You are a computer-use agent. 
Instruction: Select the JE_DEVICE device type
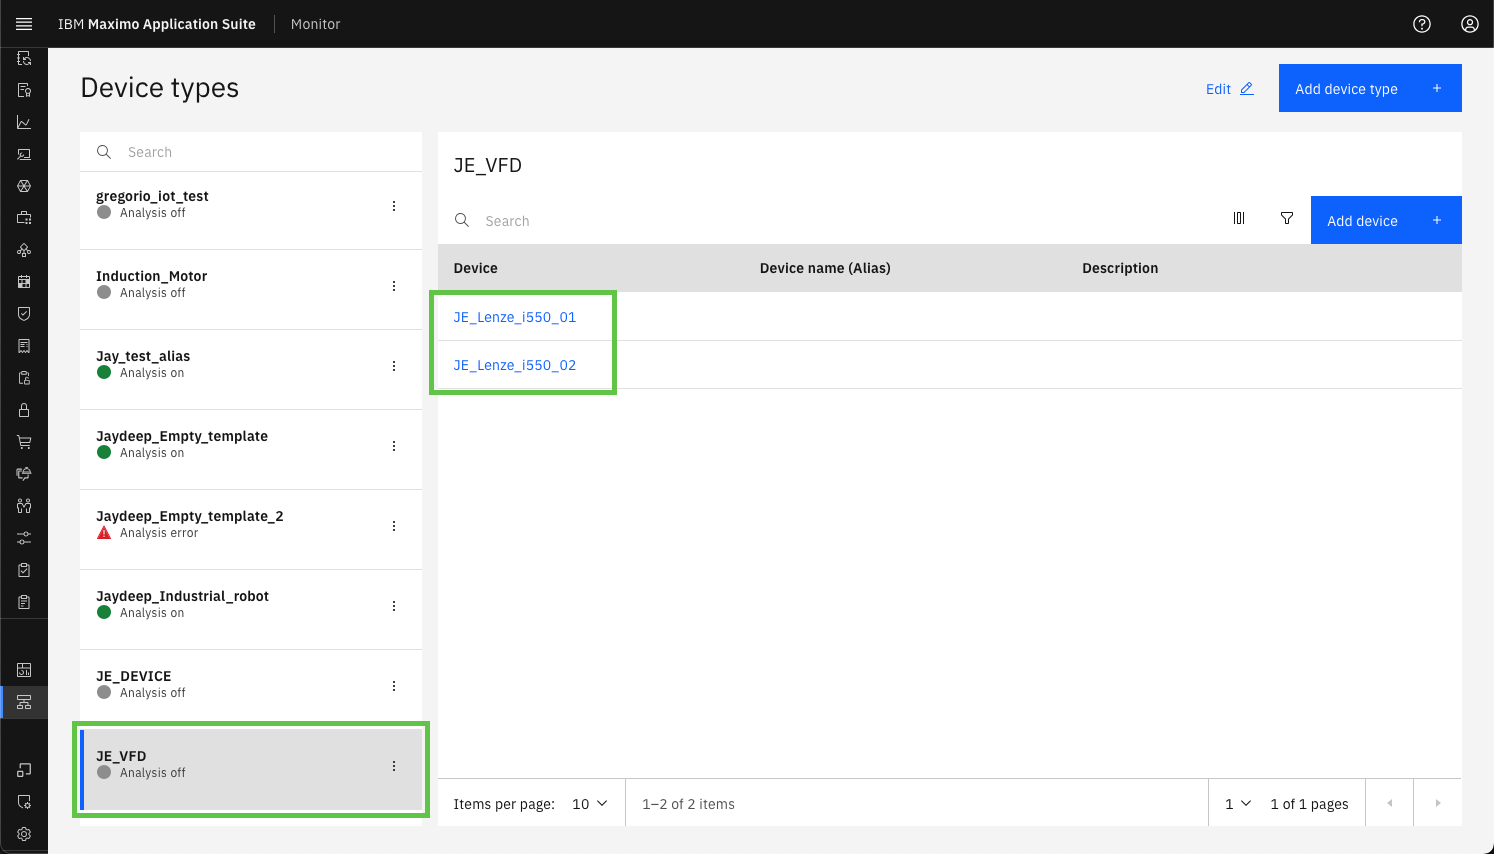[x=251, y=690]
